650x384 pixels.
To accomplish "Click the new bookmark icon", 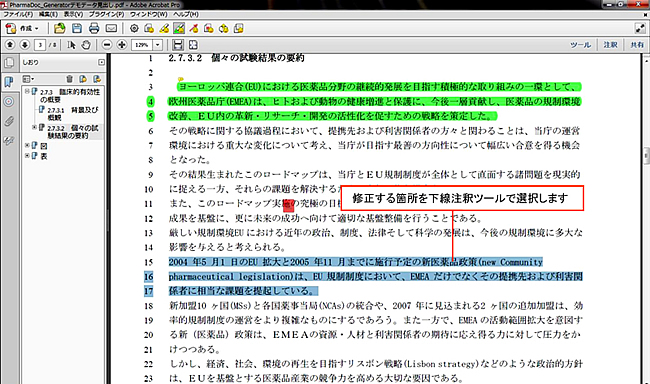I will click(83, 79).
